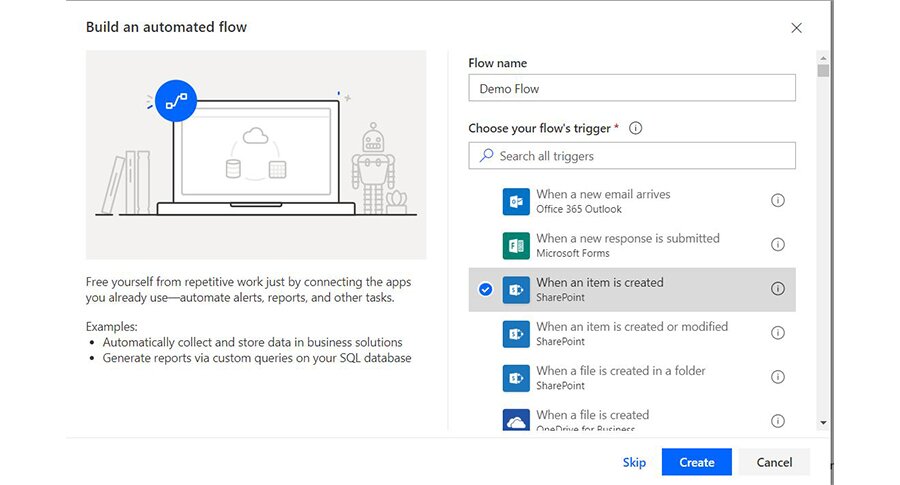Screen dimensions: 900x485
Task: Click info icon beside 'Choose your flow's trigger'
Action: tap(635, 128)
